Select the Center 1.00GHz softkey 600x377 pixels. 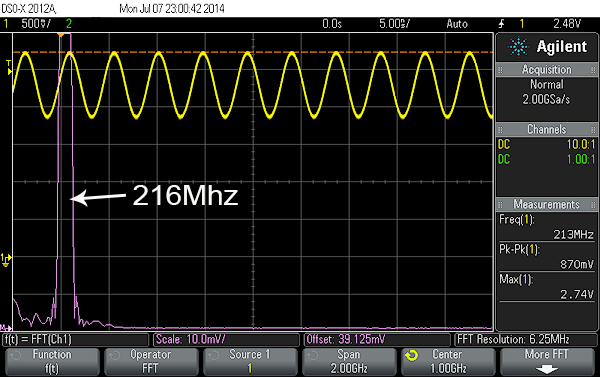[448, 361]
